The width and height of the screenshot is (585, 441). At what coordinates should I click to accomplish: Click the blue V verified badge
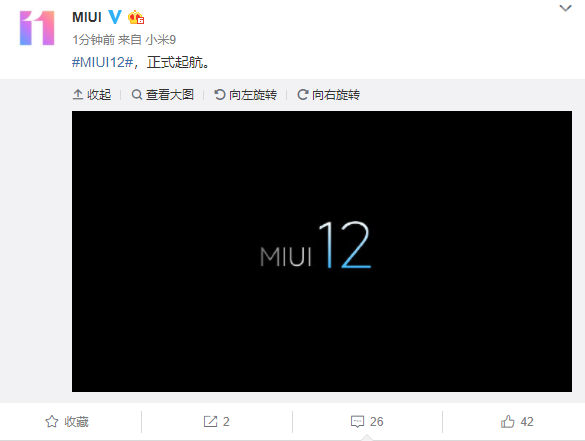(115, 17)
